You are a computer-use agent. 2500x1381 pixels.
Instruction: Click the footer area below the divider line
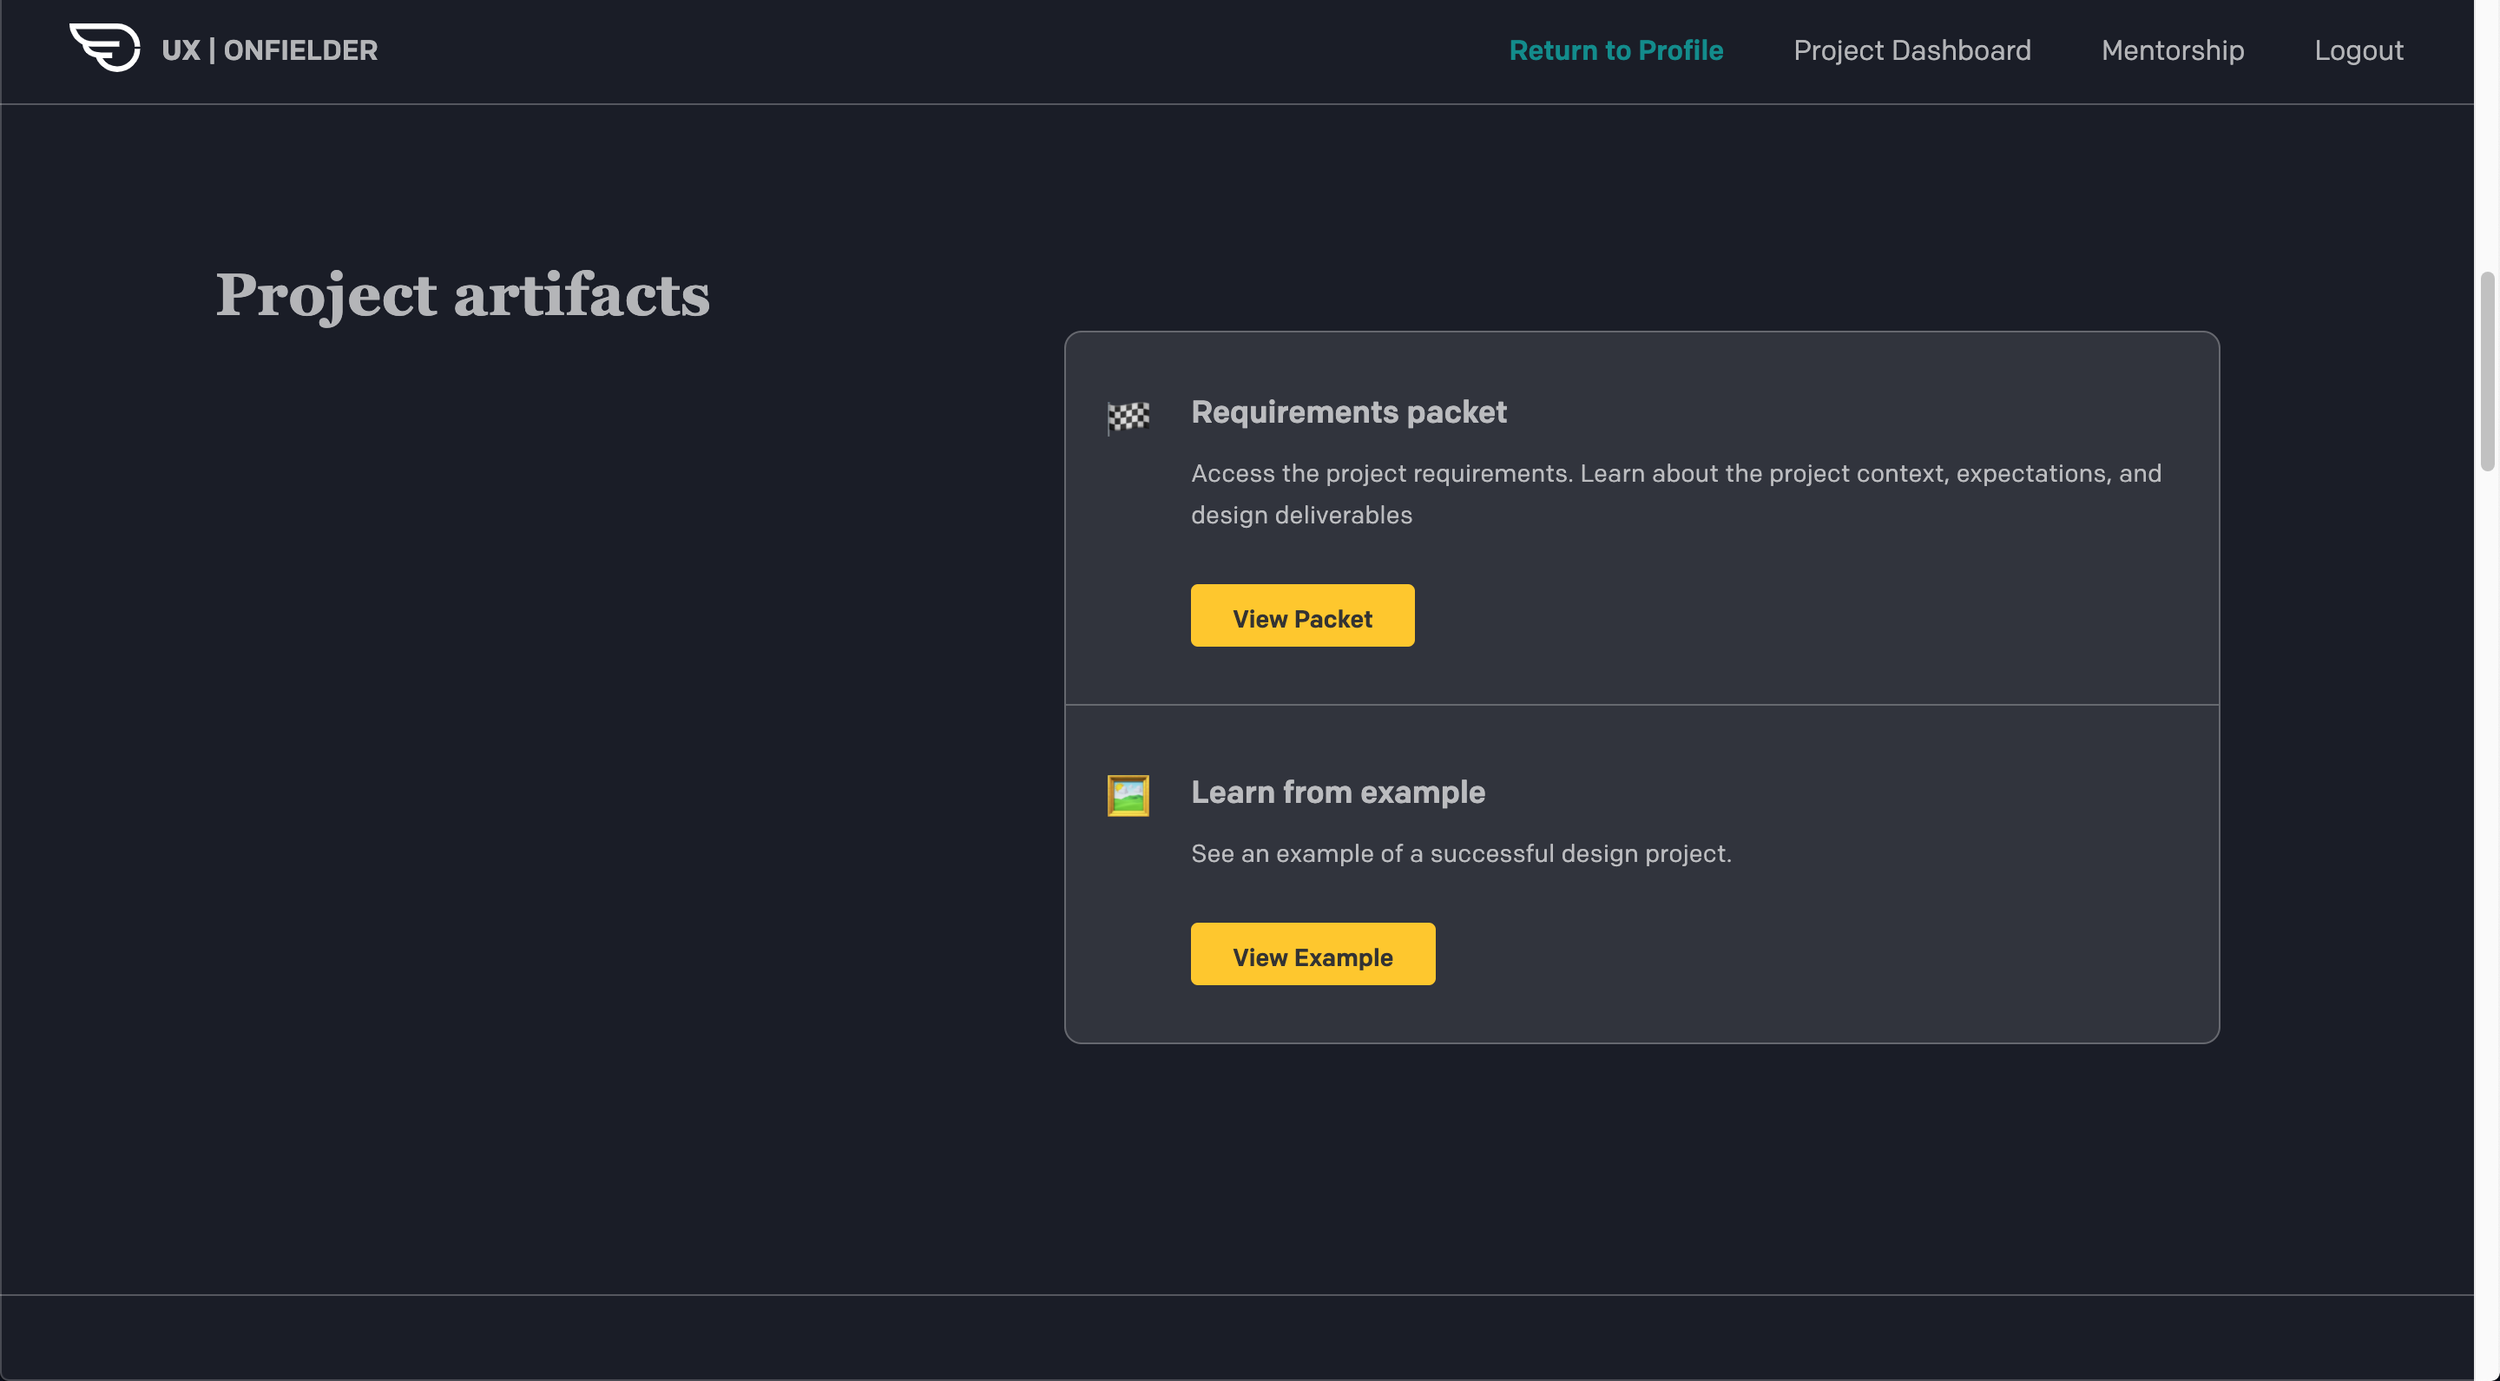[1236, 1338]
